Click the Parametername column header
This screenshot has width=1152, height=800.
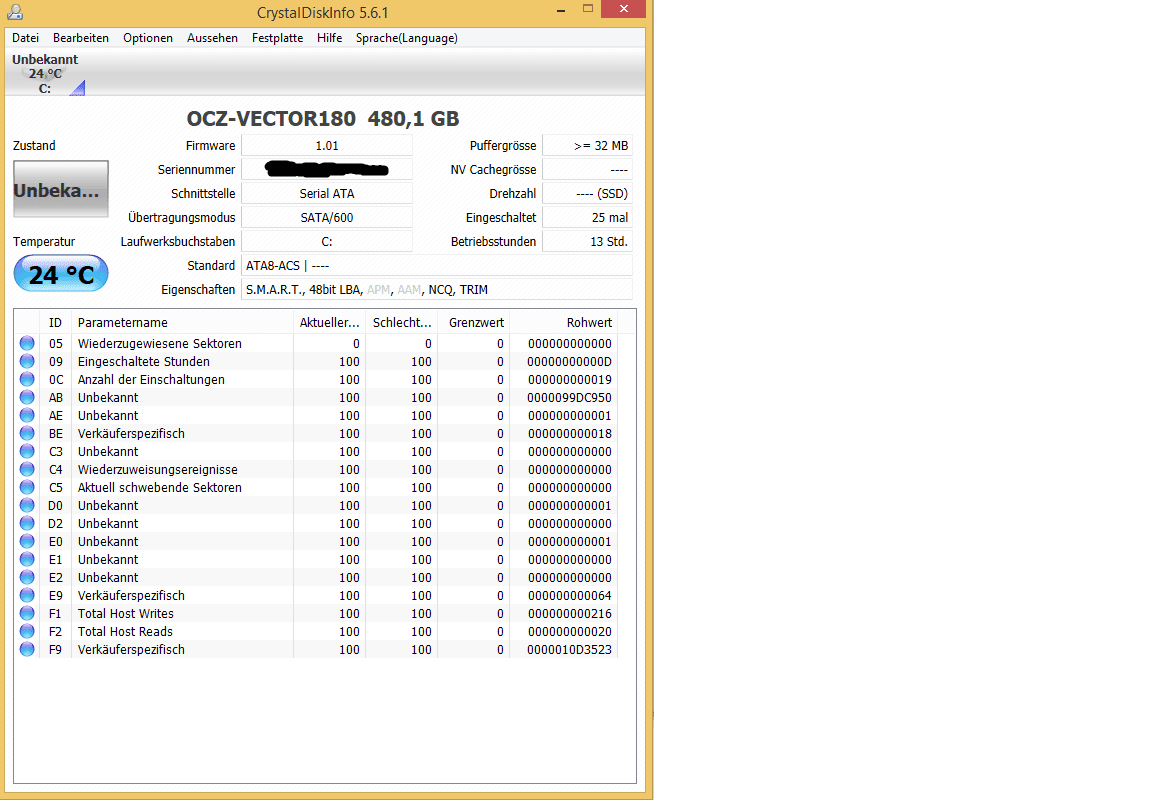point(182,322)
